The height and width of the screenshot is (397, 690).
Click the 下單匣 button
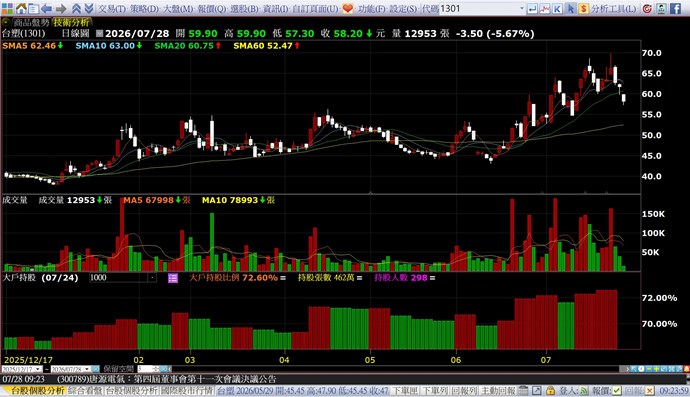(404, 390)
